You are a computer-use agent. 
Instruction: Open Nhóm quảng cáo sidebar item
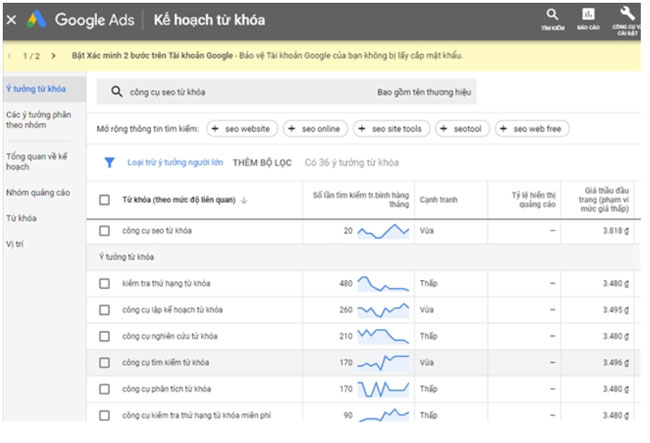coord(38,193)
